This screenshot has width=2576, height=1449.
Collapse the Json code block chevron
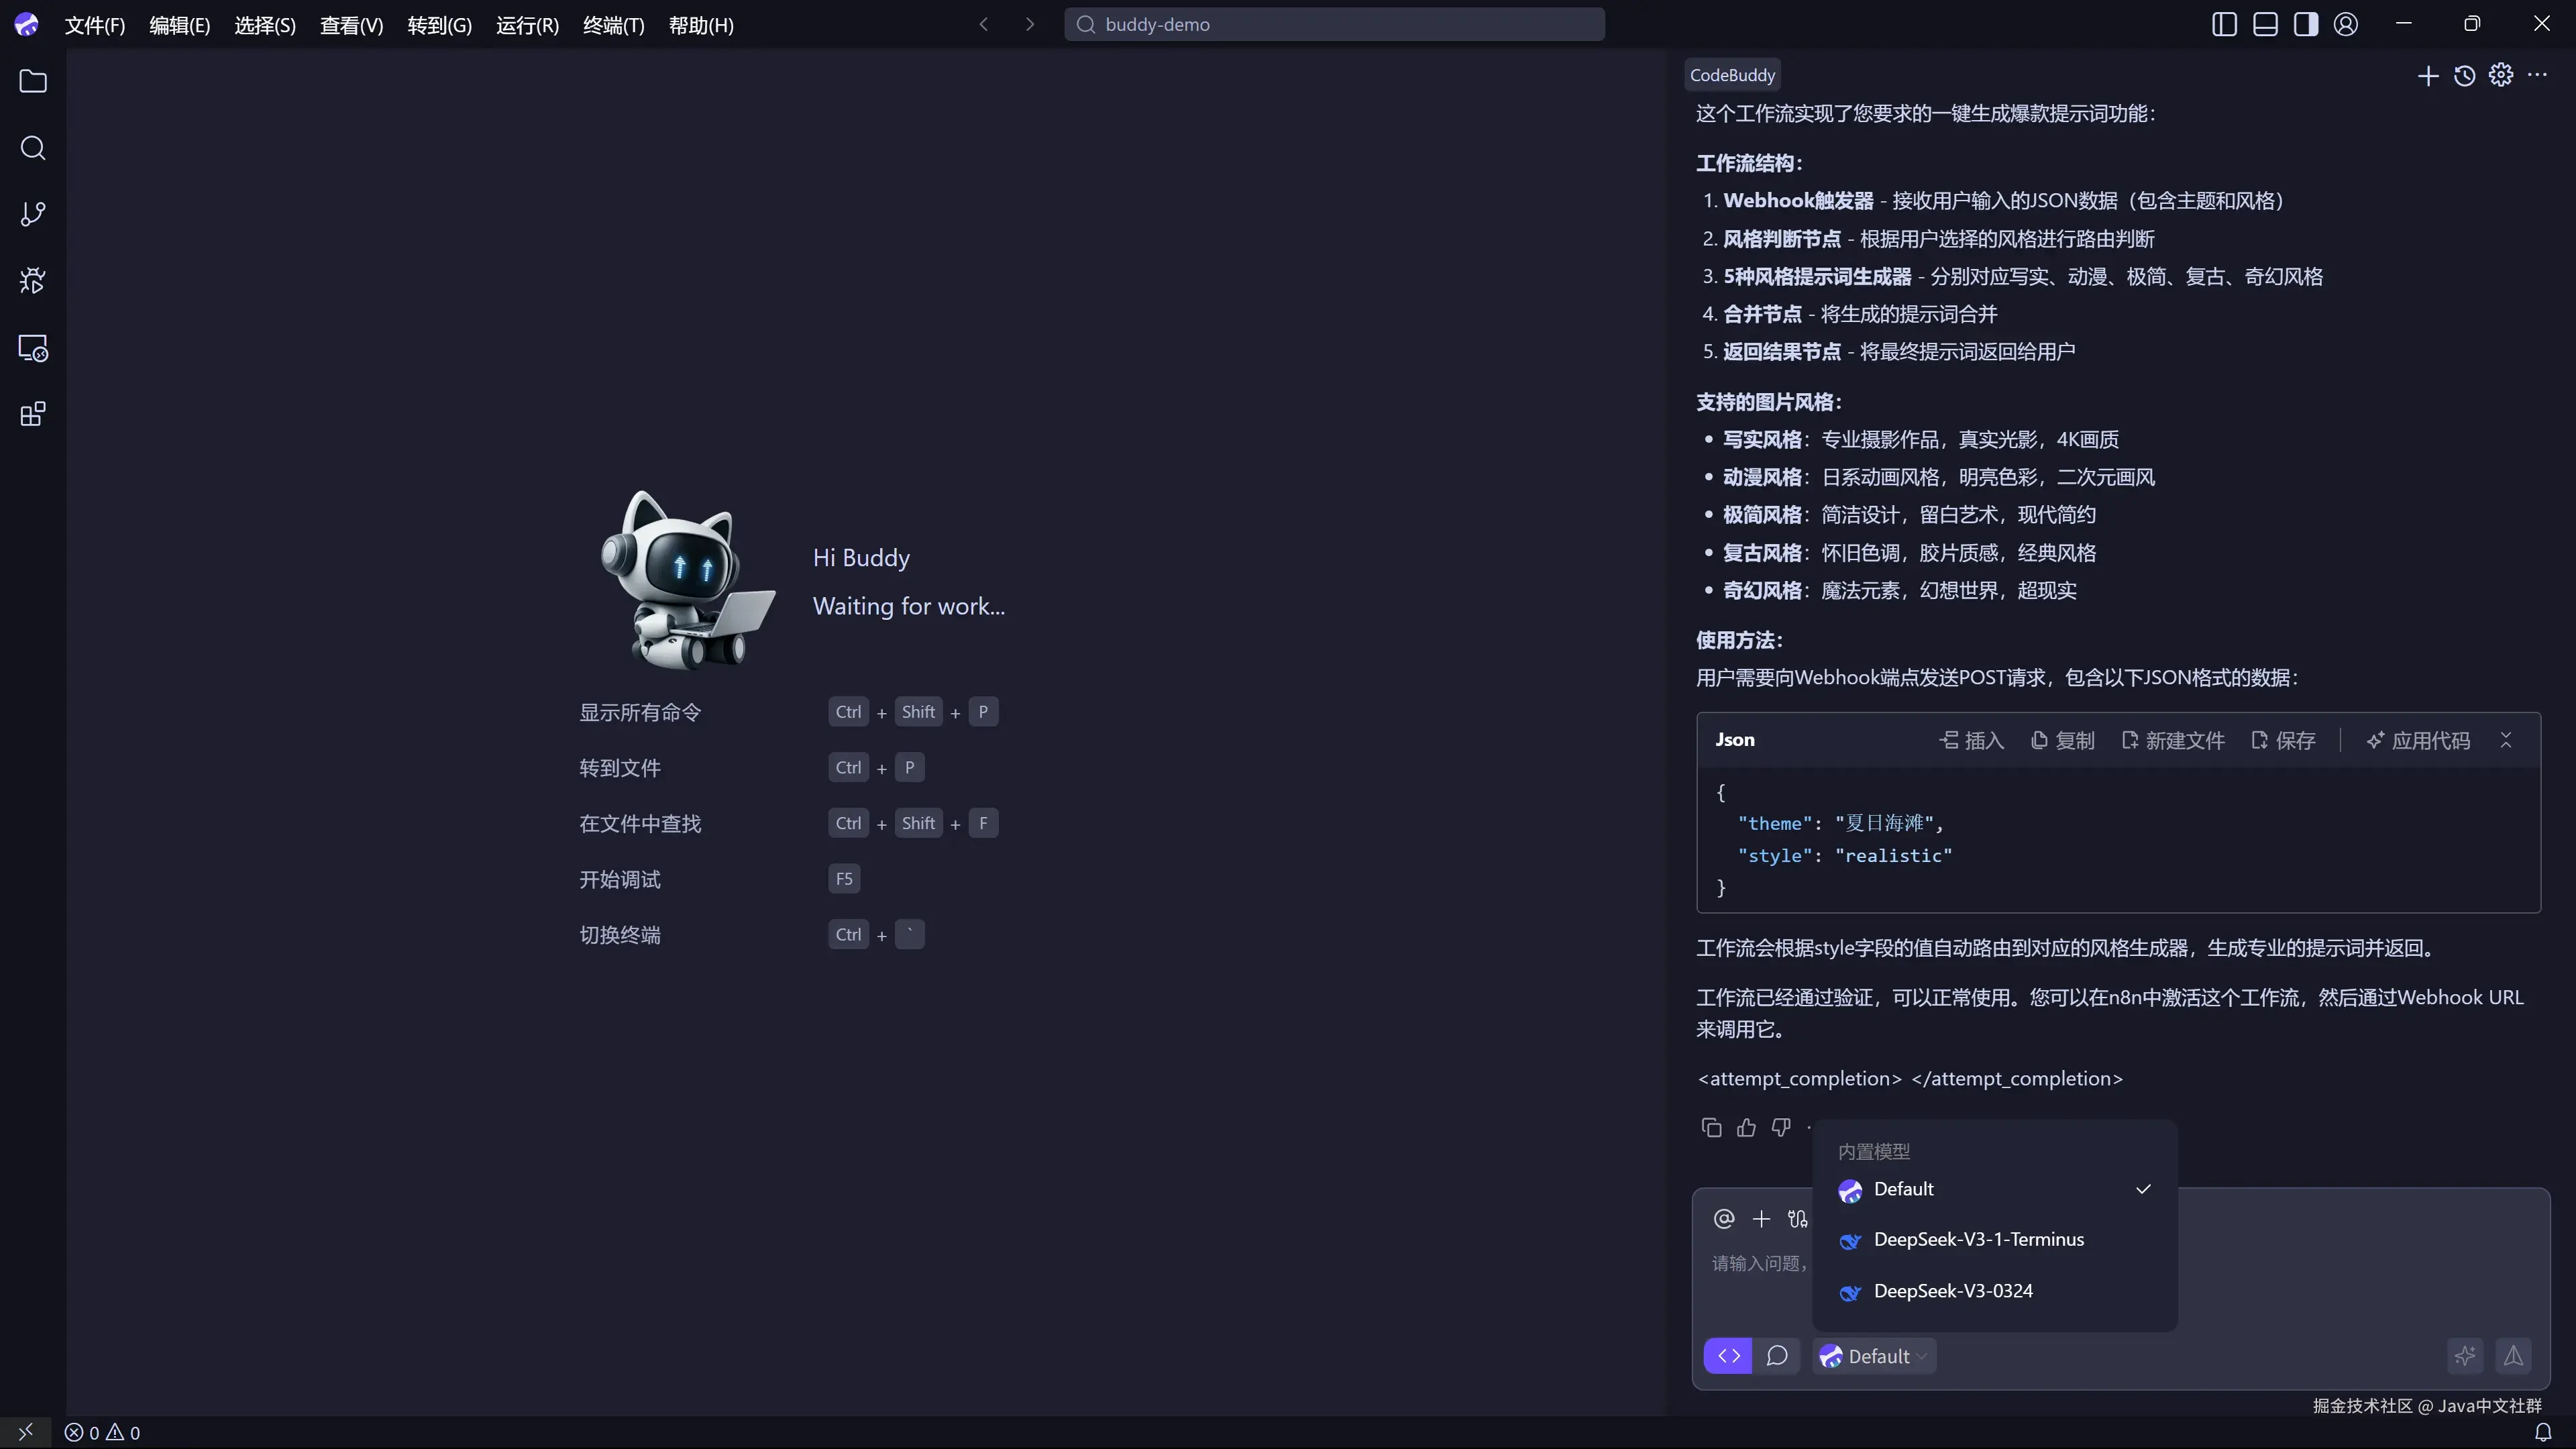[x=2506, y=740]
